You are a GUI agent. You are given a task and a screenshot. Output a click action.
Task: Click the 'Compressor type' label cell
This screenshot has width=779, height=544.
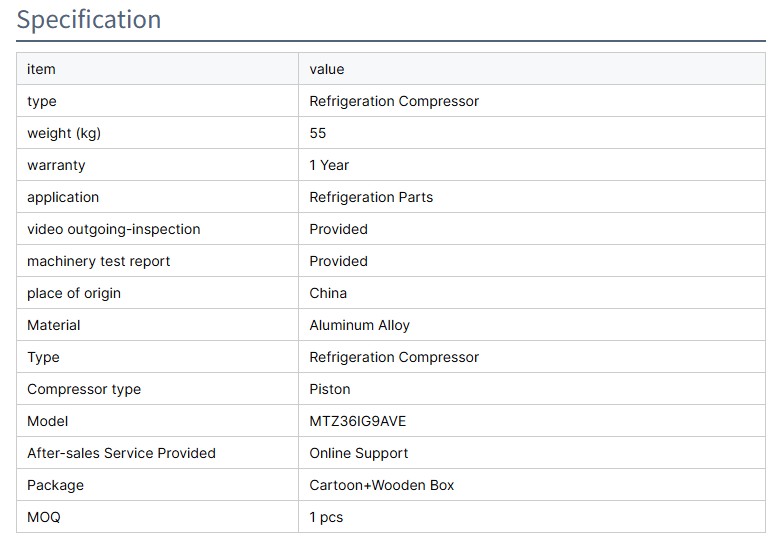[84, 389]
